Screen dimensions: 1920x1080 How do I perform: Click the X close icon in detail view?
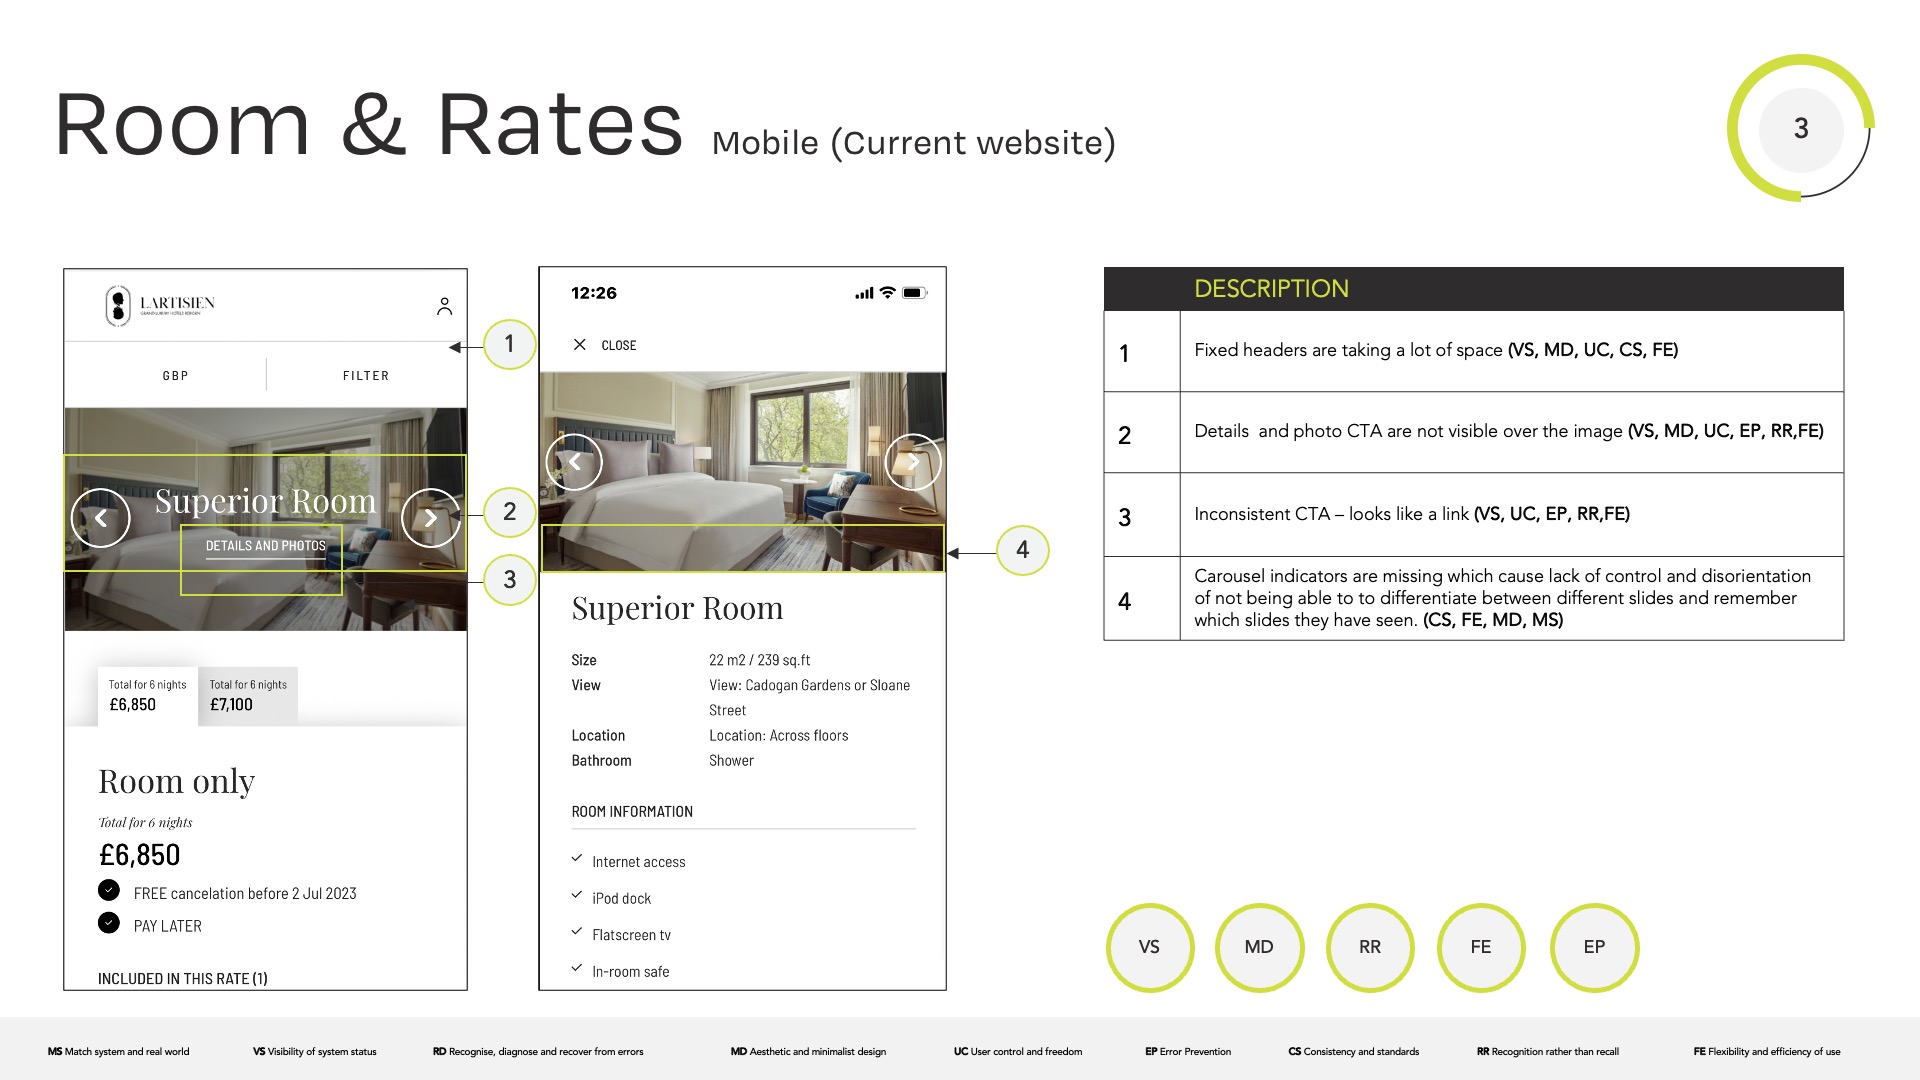(x=580, y=345)
